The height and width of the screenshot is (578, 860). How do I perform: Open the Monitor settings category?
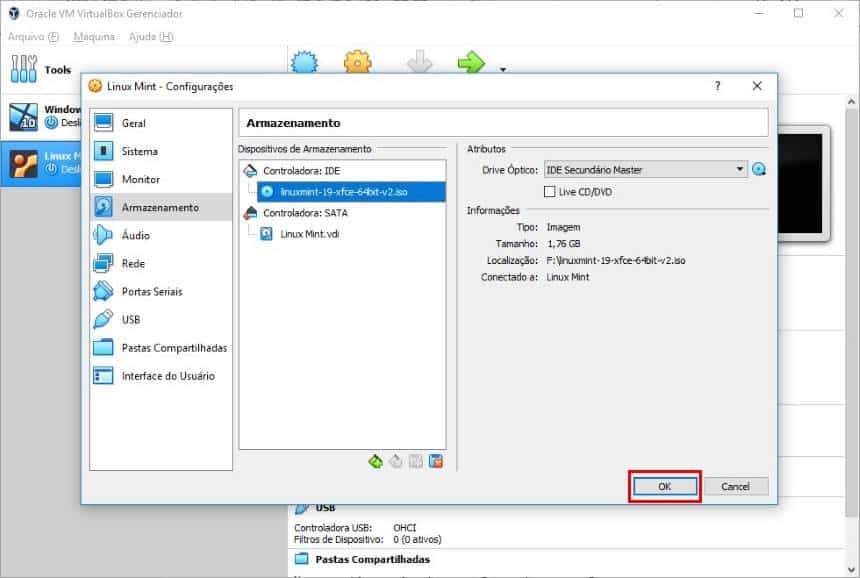(x=161, y=179)
